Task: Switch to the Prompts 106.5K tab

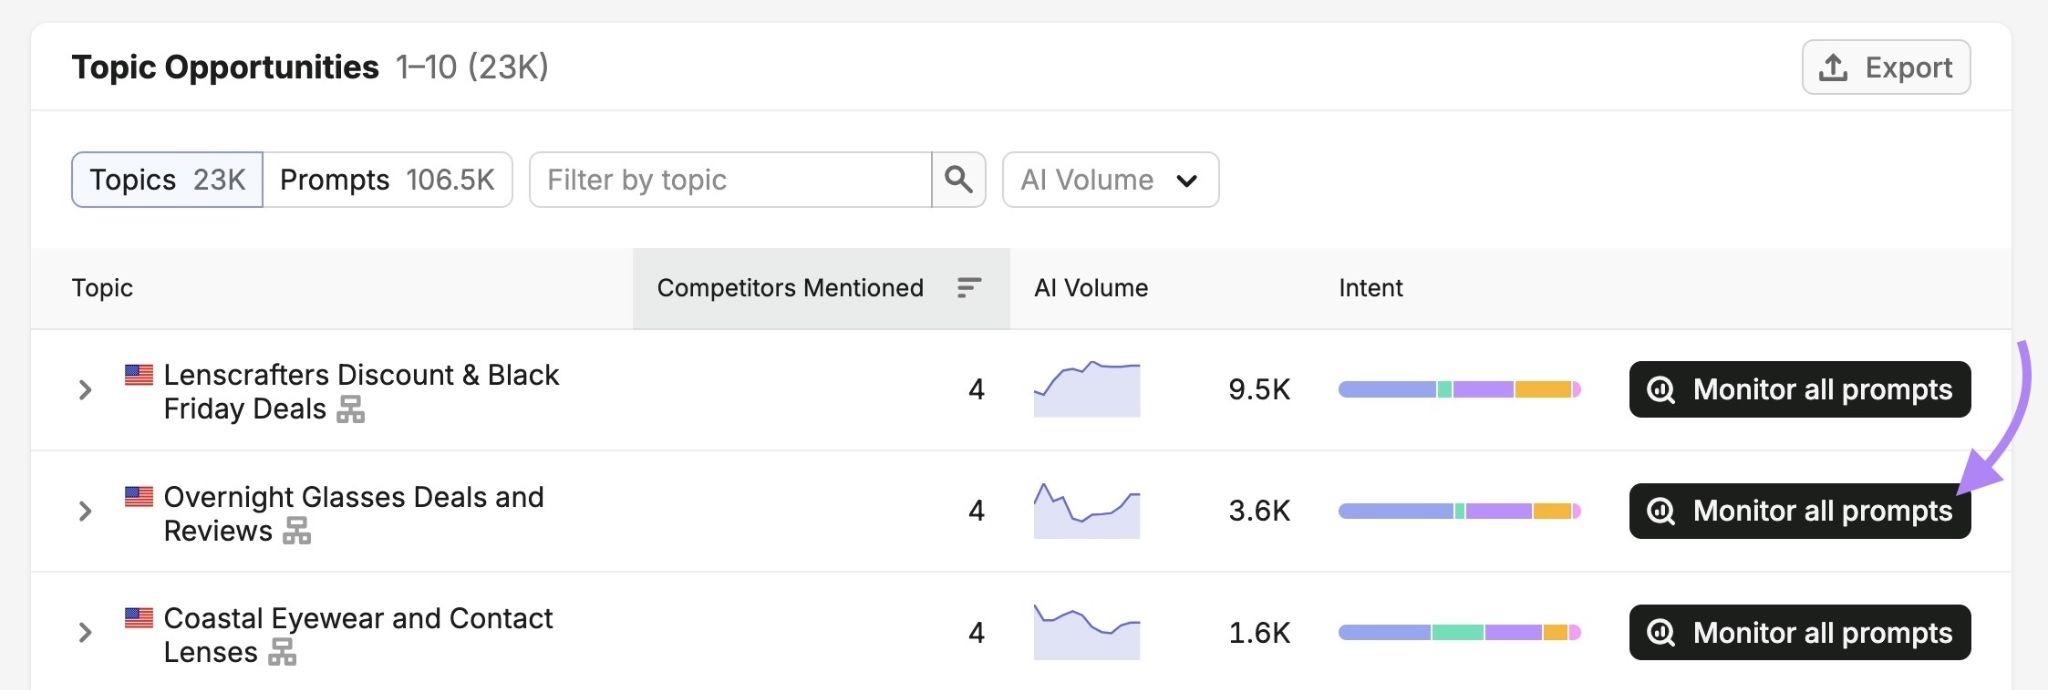Action: pos(387,180)
